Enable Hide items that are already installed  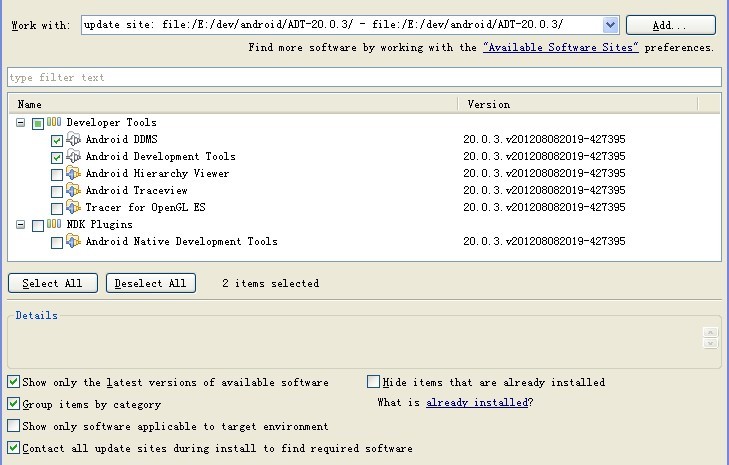(373, 382)
